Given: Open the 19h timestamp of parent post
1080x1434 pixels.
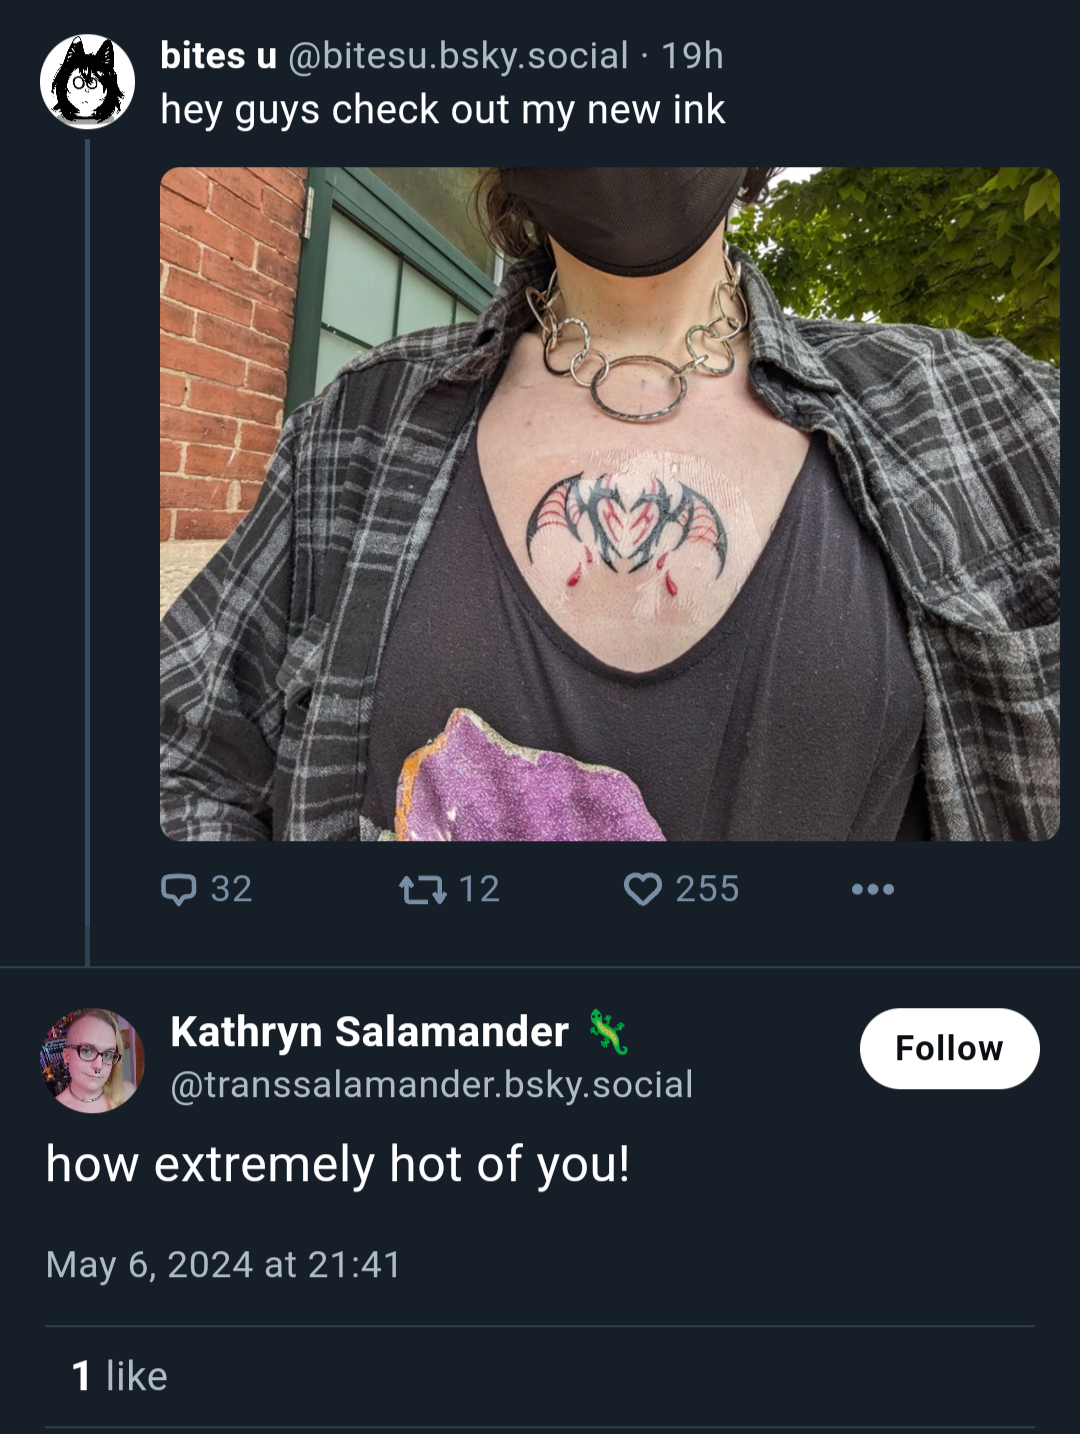Looking at the screenshot, I should coord(692,56).
